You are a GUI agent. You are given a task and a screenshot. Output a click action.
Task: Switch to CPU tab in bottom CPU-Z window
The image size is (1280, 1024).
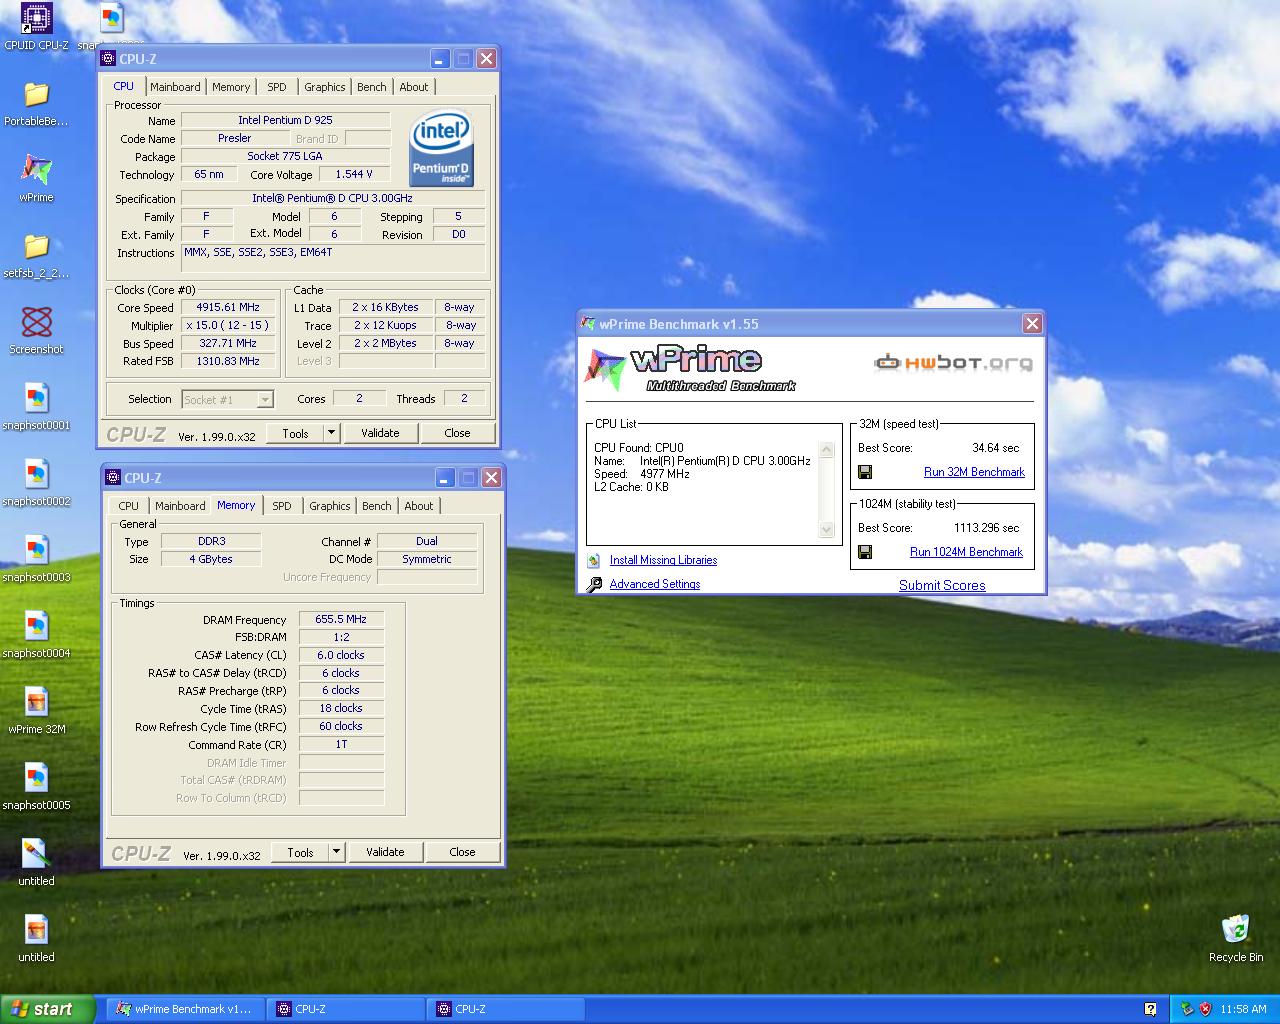tap(129, 506)
